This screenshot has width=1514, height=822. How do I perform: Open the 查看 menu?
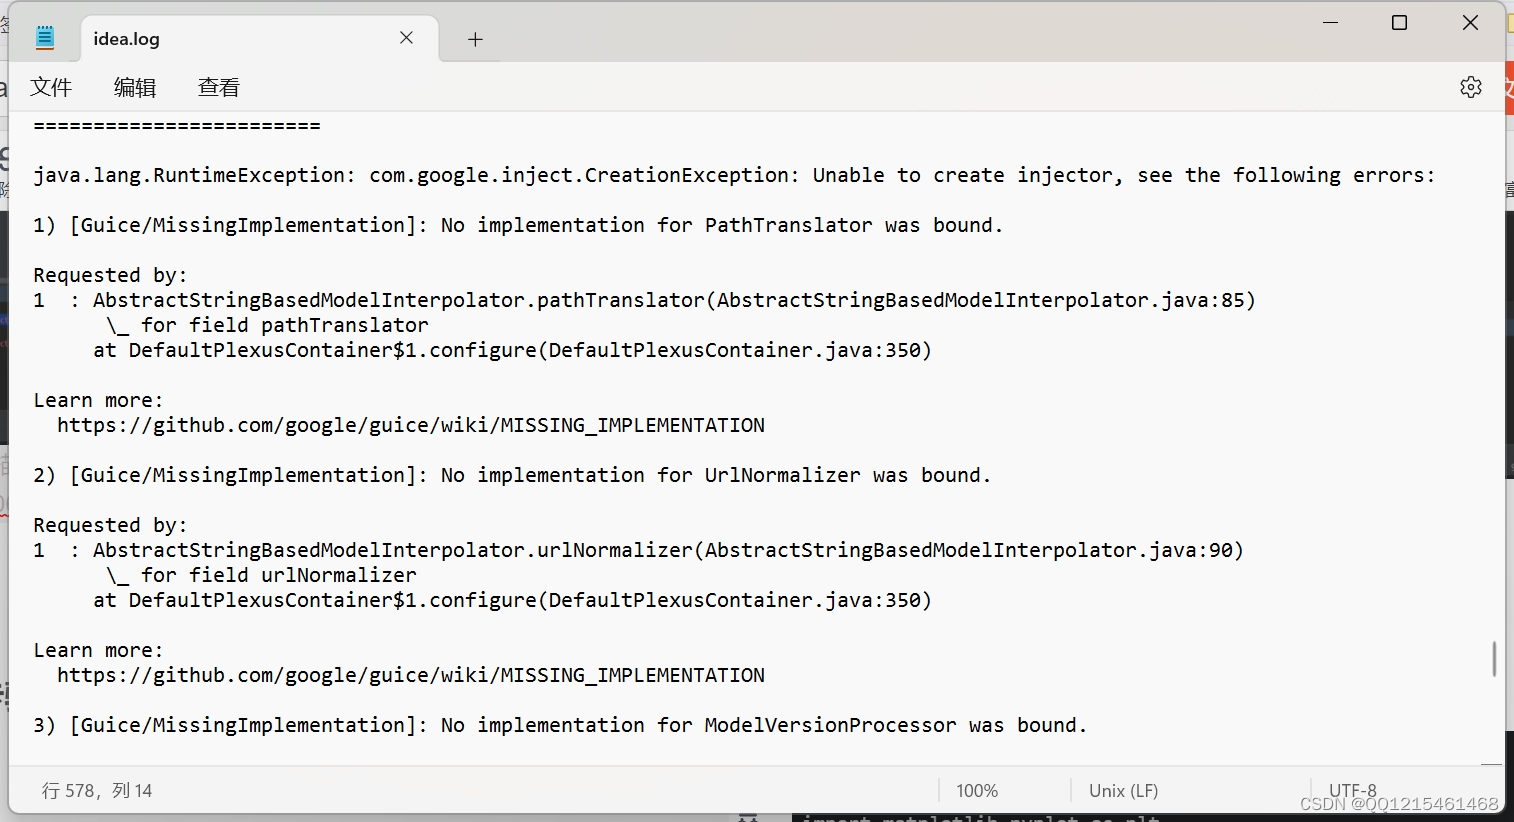pos(218,87)
